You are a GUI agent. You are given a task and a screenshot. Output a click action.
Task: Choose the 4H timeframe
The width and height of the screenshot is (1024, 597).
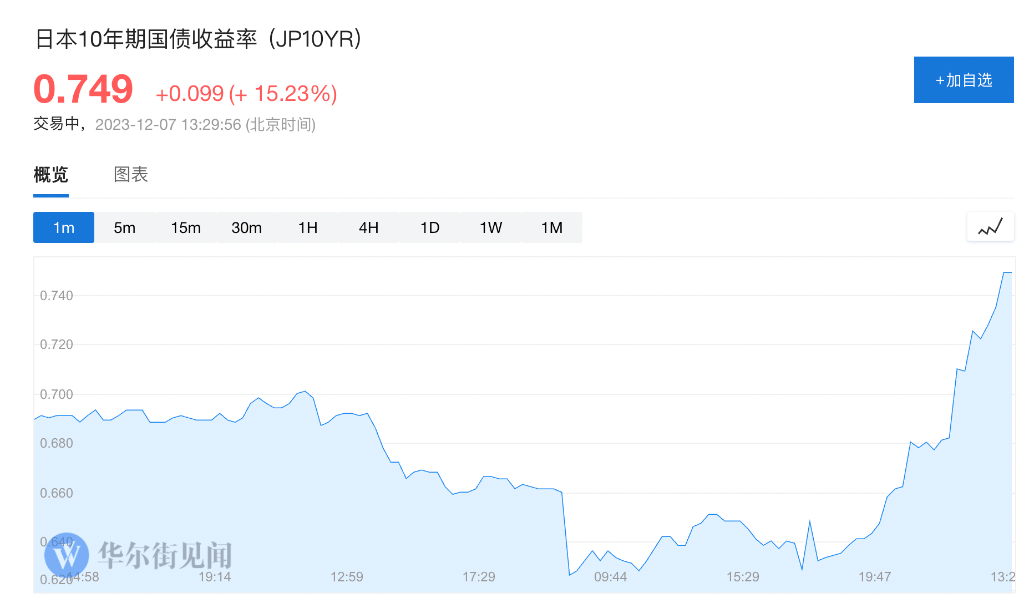pyautogui.click(x=368, y=227)
